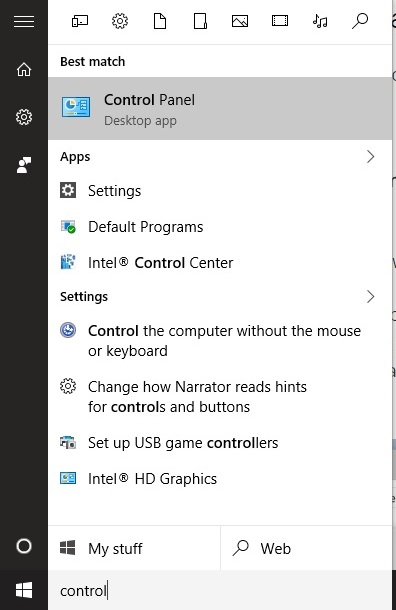This screenshot has width=396, height=610.
Task: Click the Narrator setting gear icon
Action: [68, 386]
